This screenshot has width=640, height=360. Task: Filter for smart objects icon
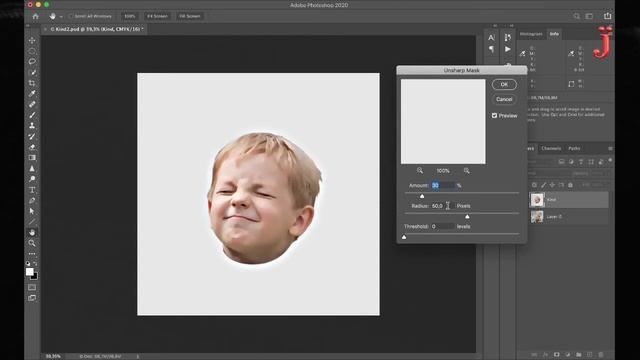pyautogui.click(x=600, y=162)
